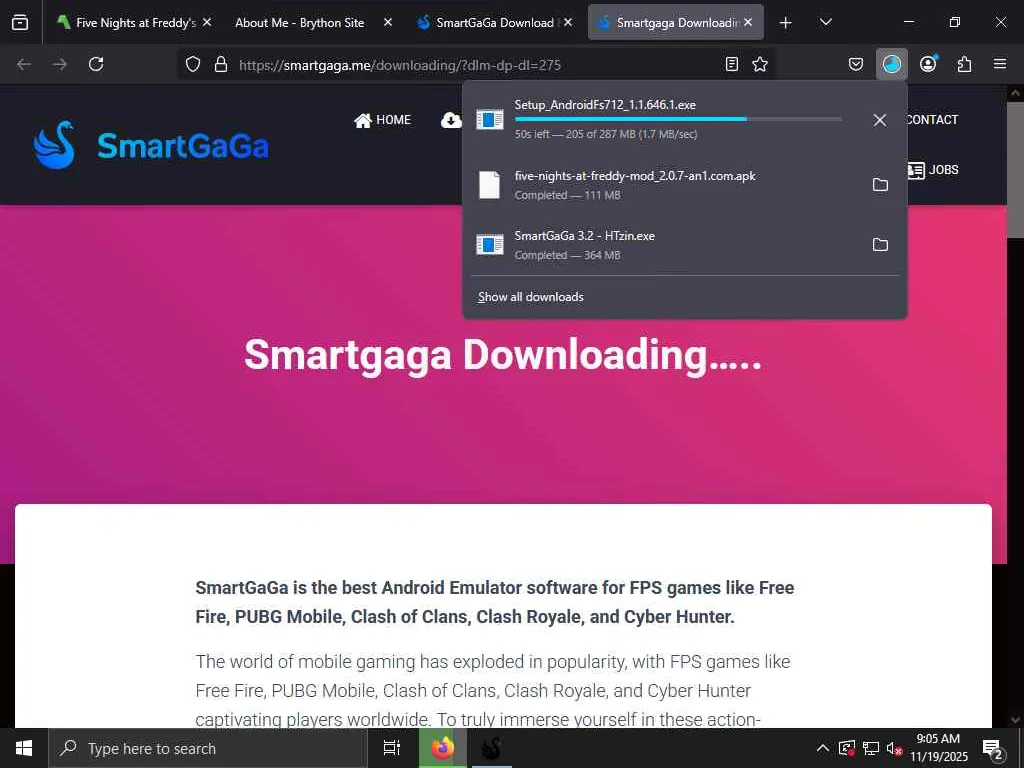
Task: Click the SmartGaGa site title text
Action: point(183,146)
